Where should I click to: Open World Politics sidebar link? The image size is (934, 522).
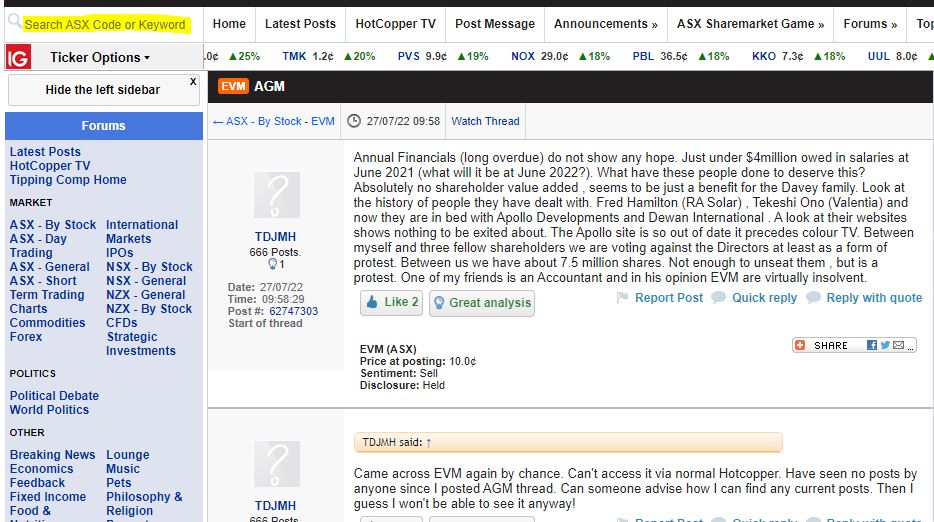coord(49,410)
